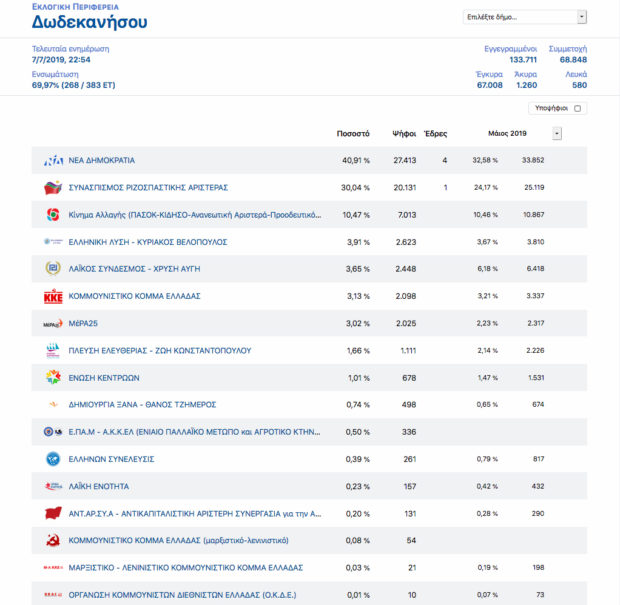
Task: Click the 33.852 May votes value
Action: coord(533,160)
